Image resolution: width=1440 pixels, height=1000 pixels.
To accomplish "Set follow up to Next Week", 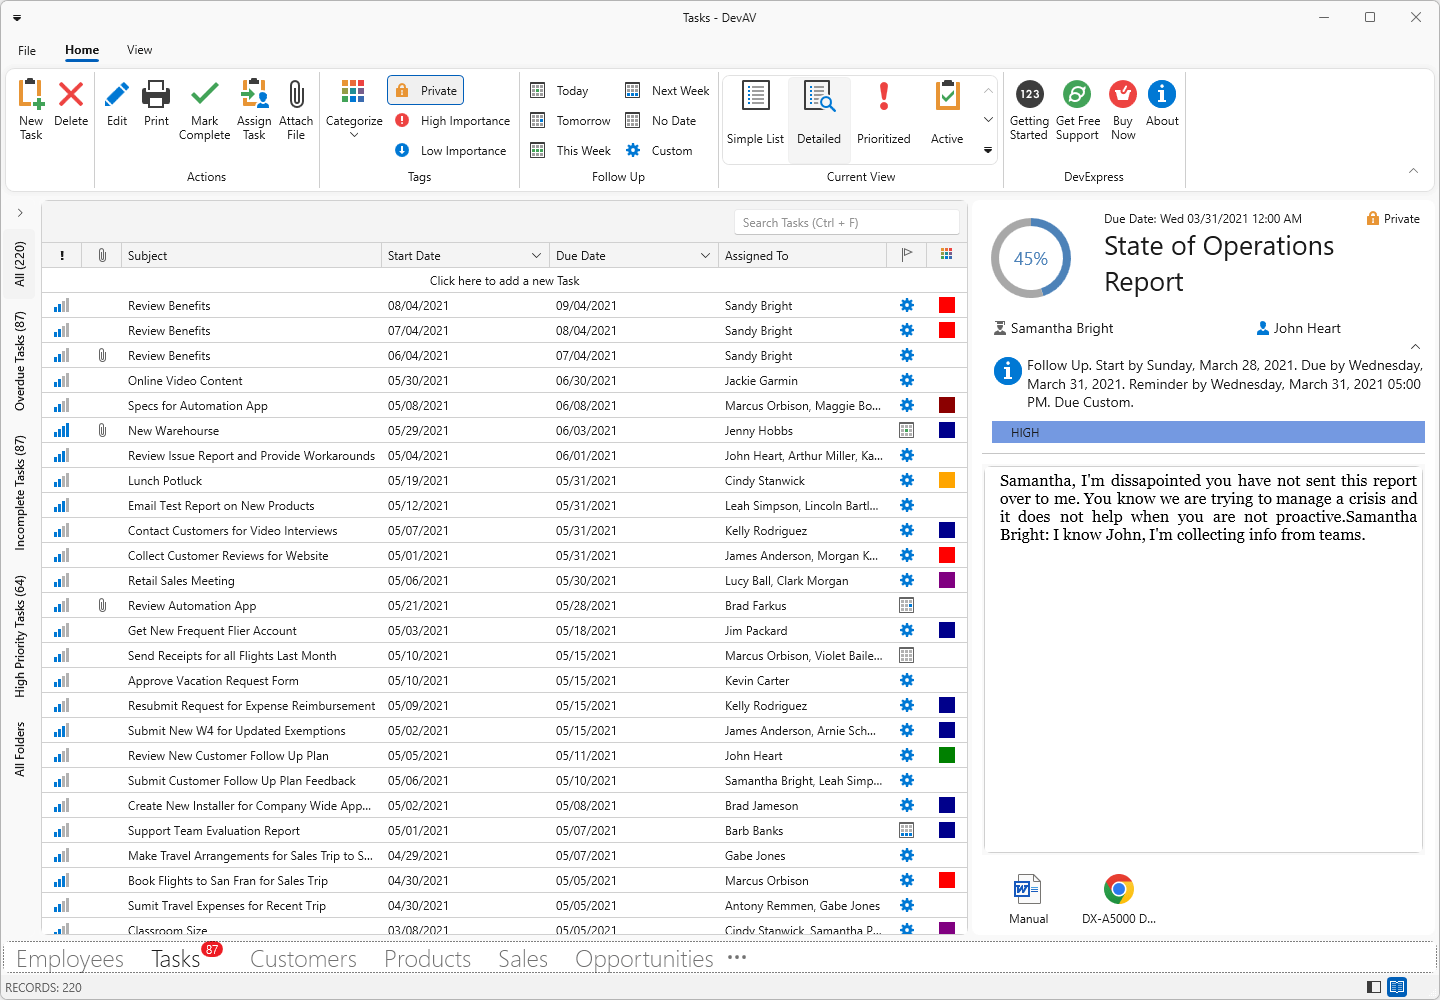I will pyautogui.click(x=667, y=91).
